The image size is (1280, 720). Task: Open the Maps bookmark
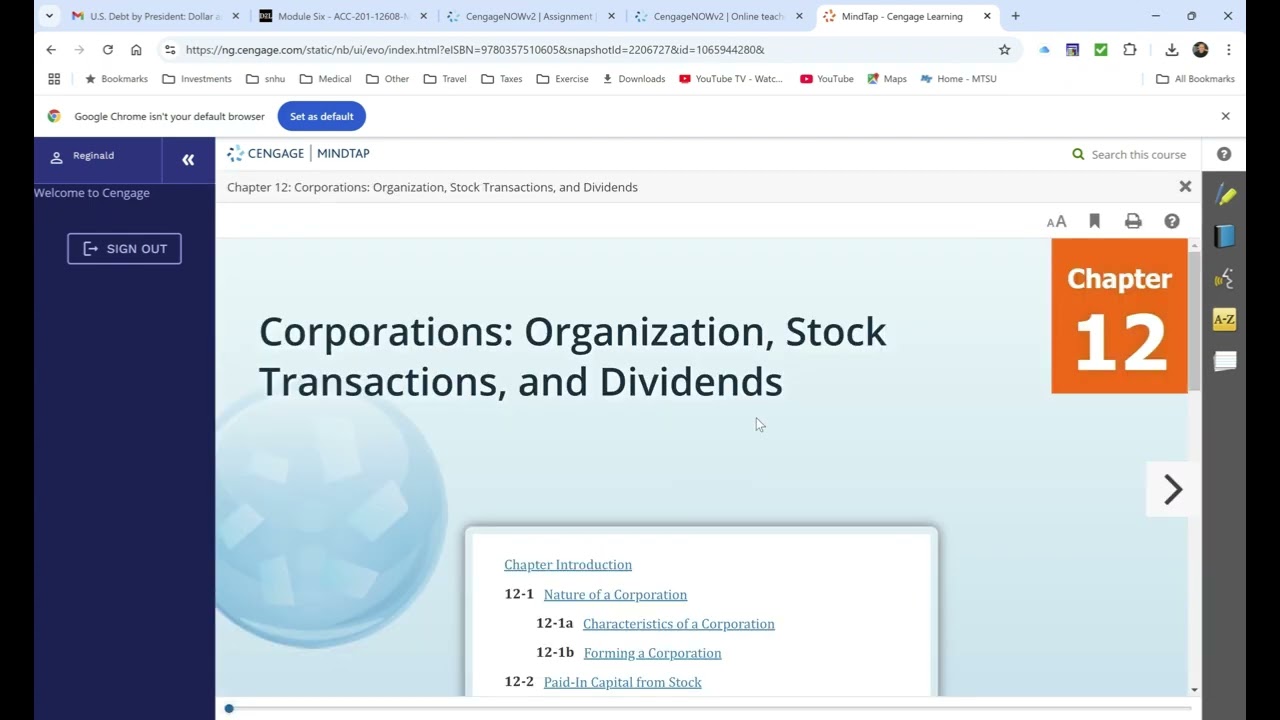click(887, 79)
